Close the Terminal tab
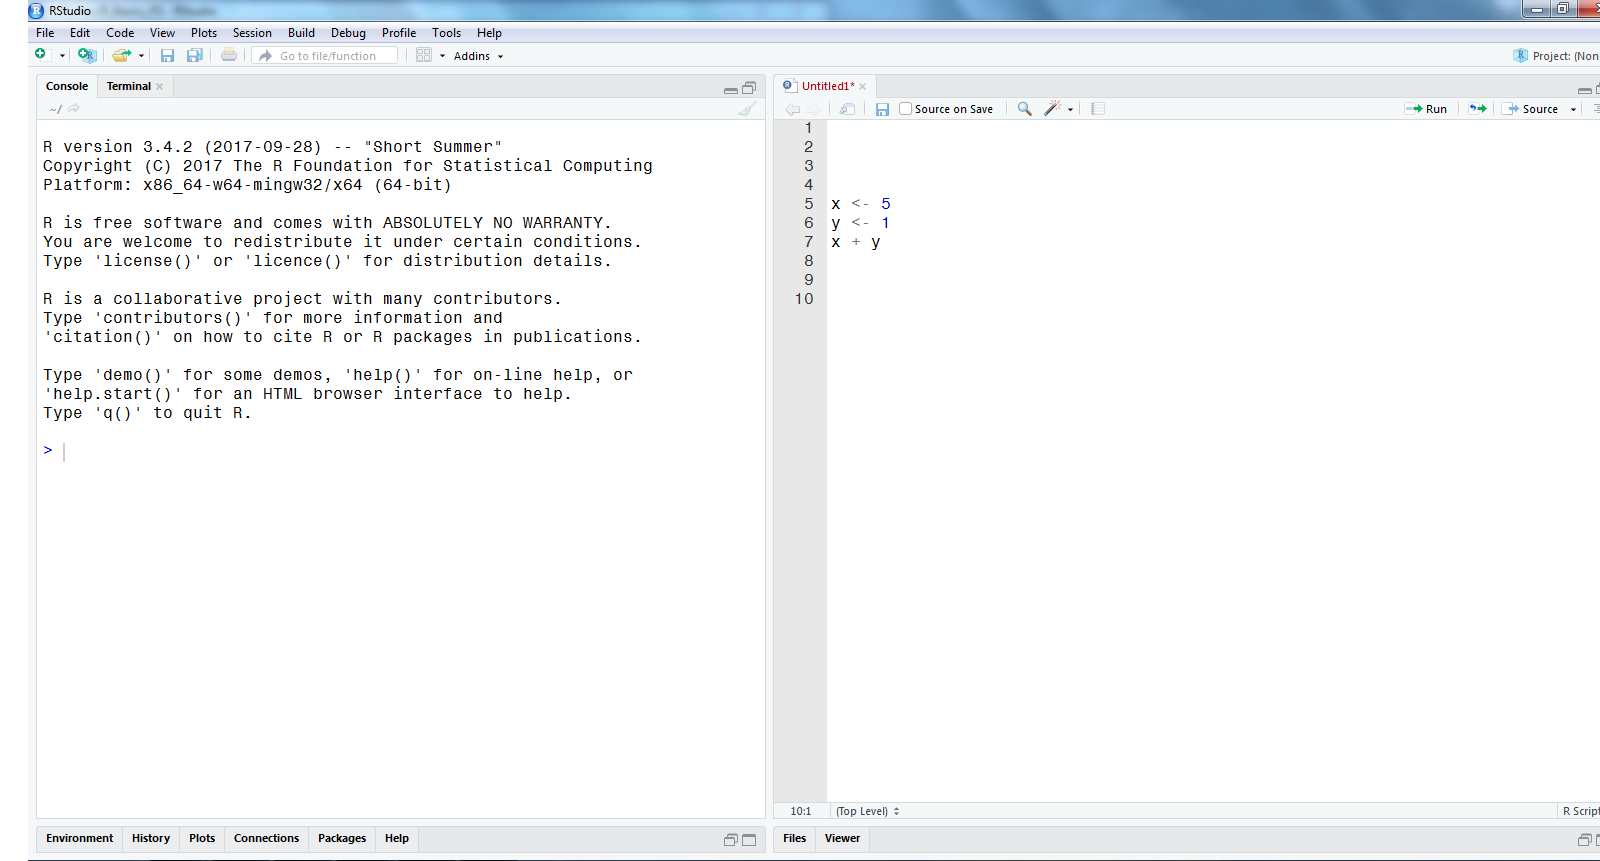The image size is (1600, 861). pos(160,87)
